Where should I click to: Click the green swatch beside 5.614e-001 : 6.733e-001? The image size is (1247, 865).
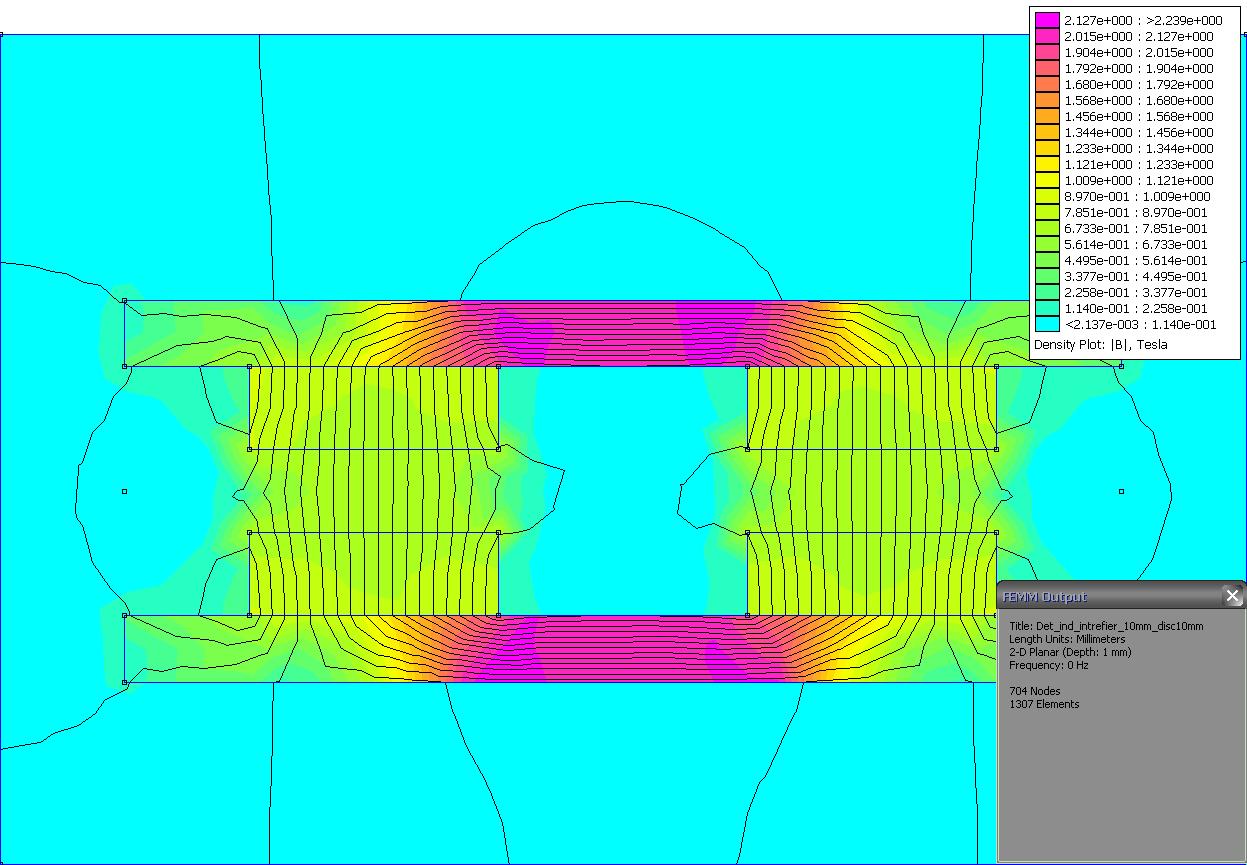(x=1047, y=244)
